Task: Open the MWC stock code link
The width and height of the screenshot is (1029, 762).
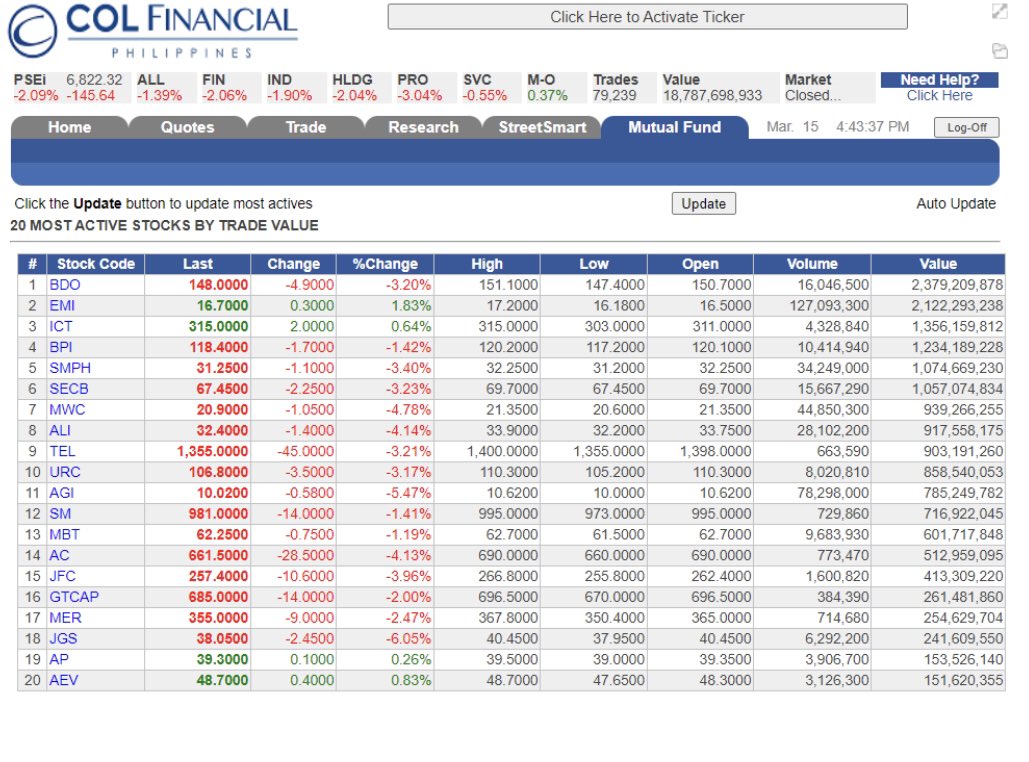Action: click(x=68, y=410)
